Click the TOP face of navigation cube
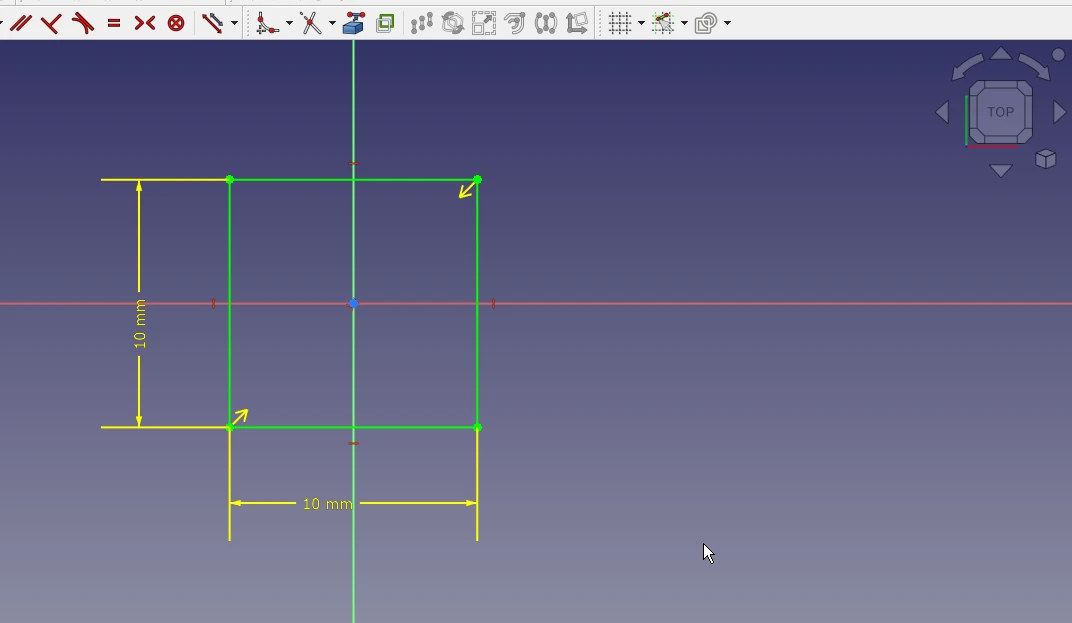This screenshot has height=623, width=1072. (1000, 112)
